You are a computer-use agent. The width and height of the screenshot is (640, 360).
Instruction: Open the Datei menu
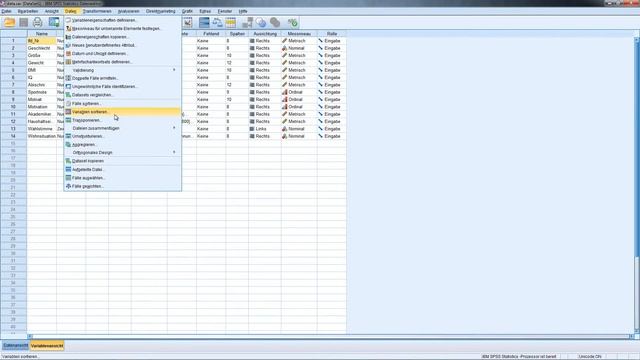pos(7,11)
